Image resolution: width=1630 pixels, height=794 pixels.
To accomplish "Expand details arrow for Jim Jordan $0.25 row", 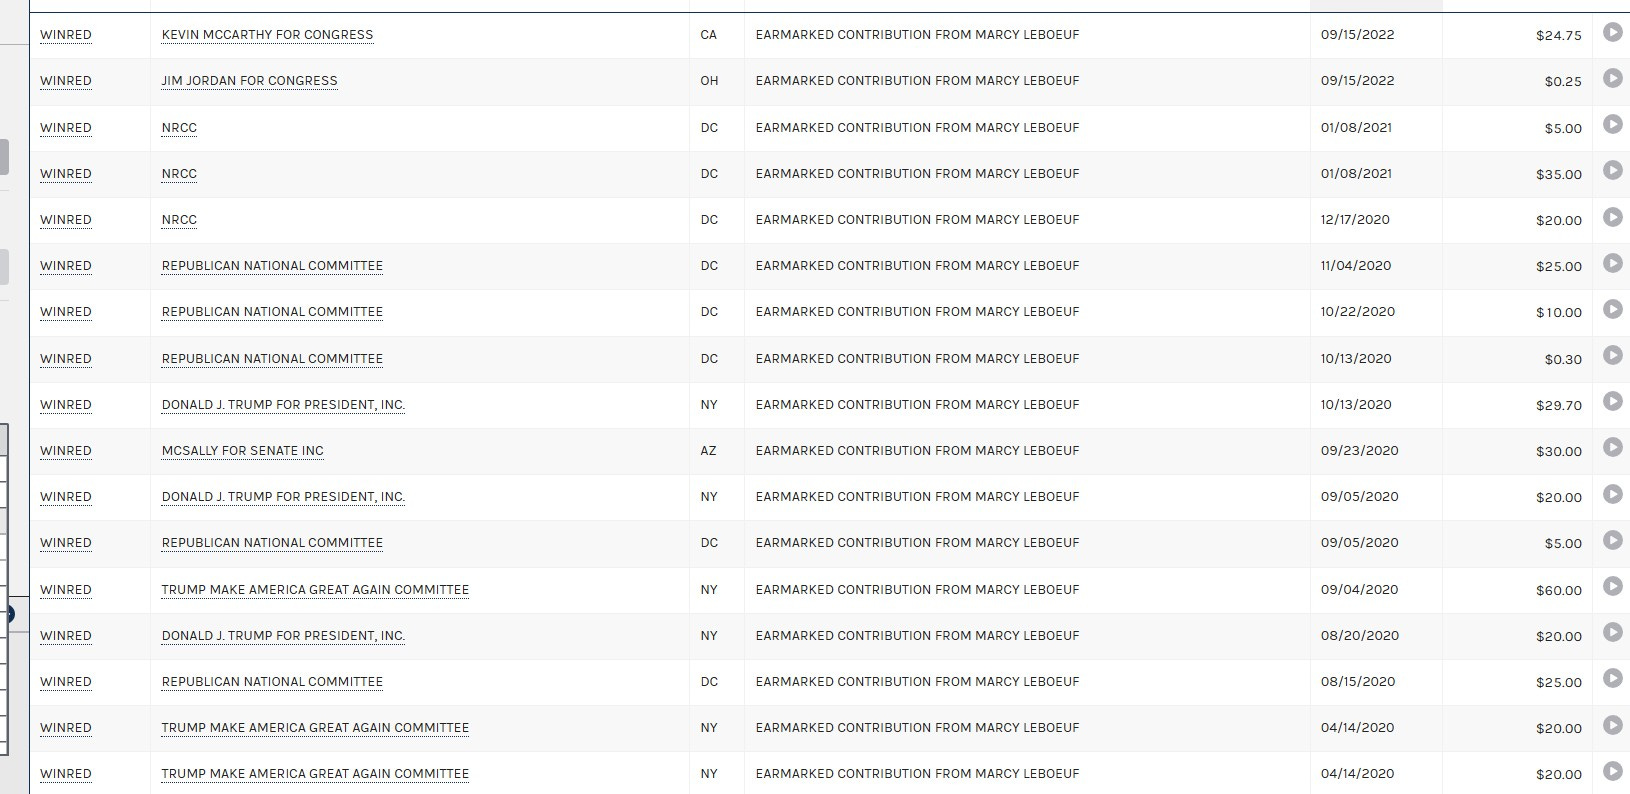I will 1612,78.
